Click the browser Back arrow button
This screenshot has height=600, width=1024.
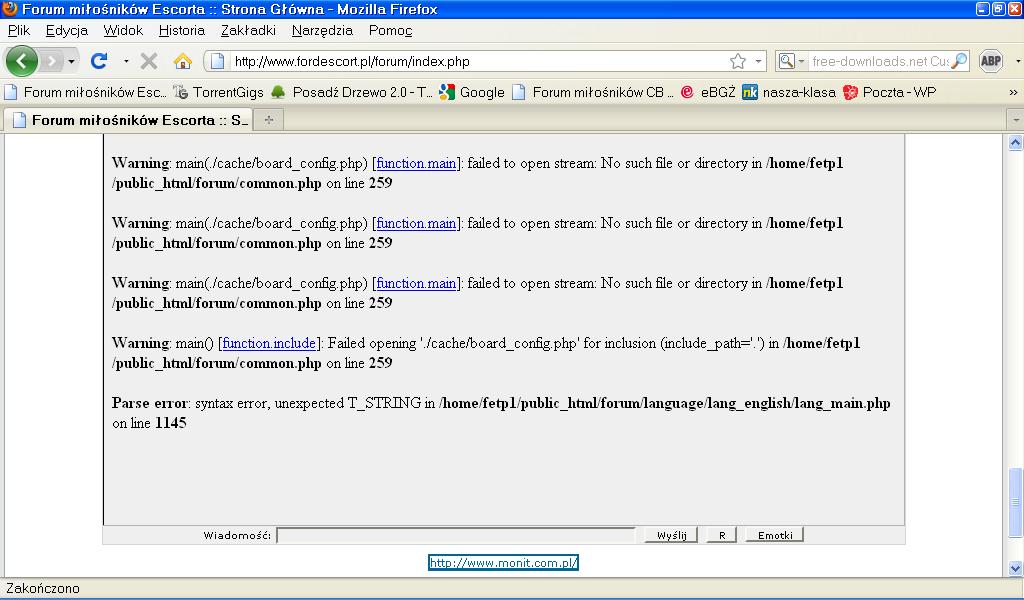22,61
